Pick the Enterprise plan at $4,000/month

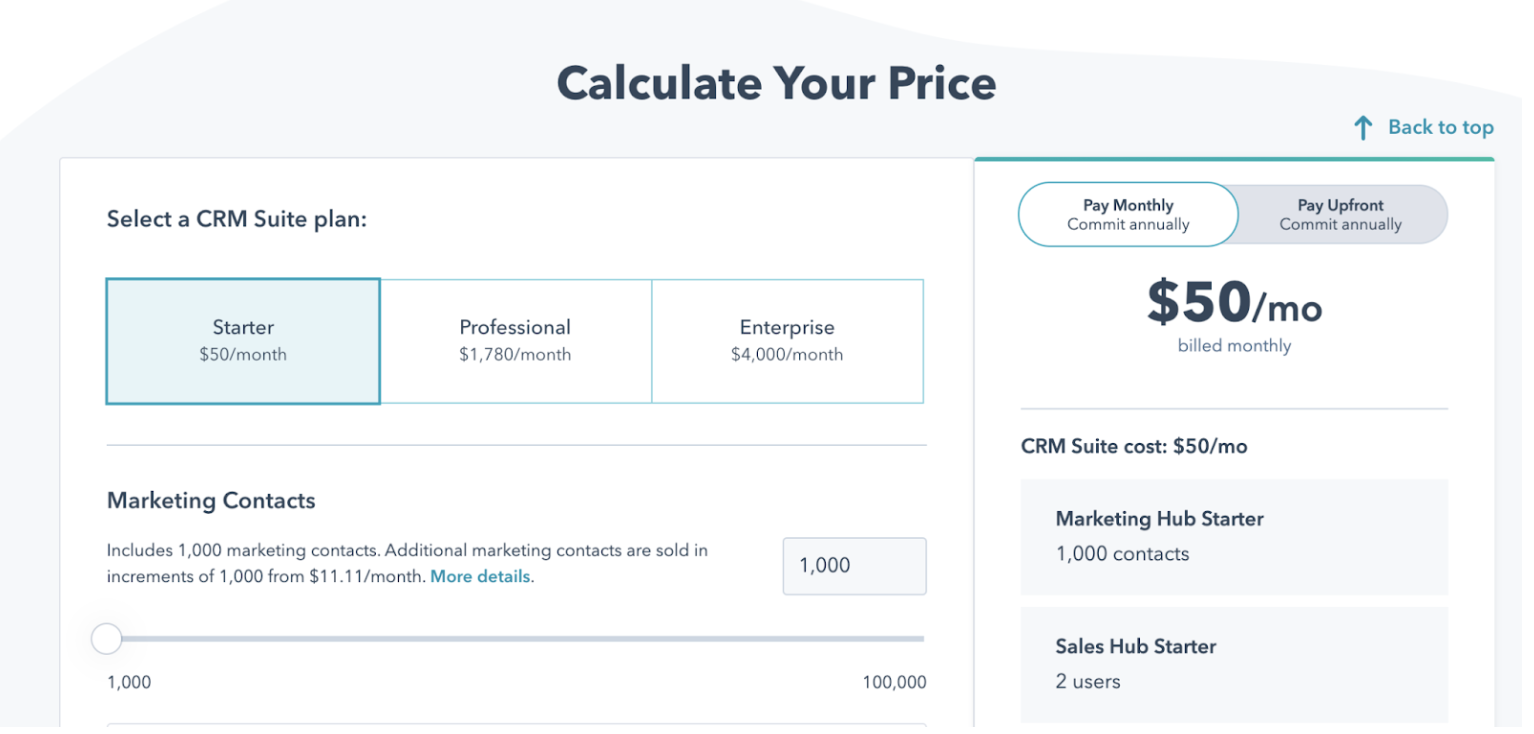(x=787, y=341)
